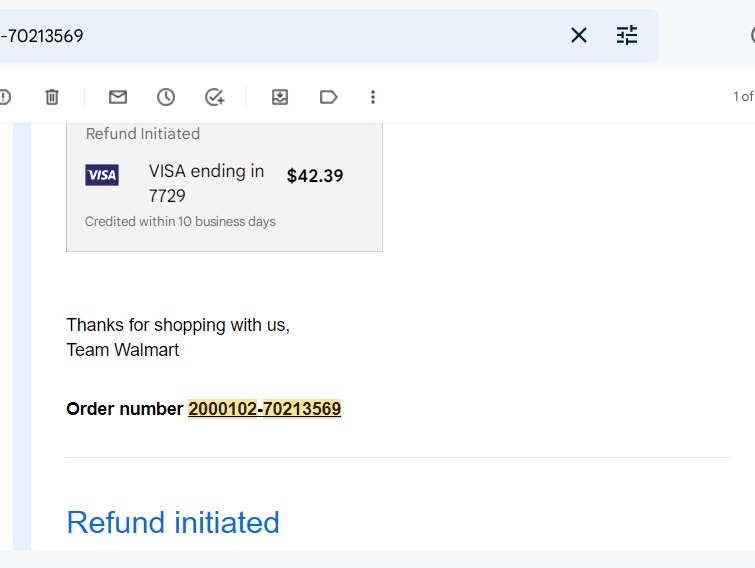Open order number link 2000102-70213569

click(x=264, y=409)
